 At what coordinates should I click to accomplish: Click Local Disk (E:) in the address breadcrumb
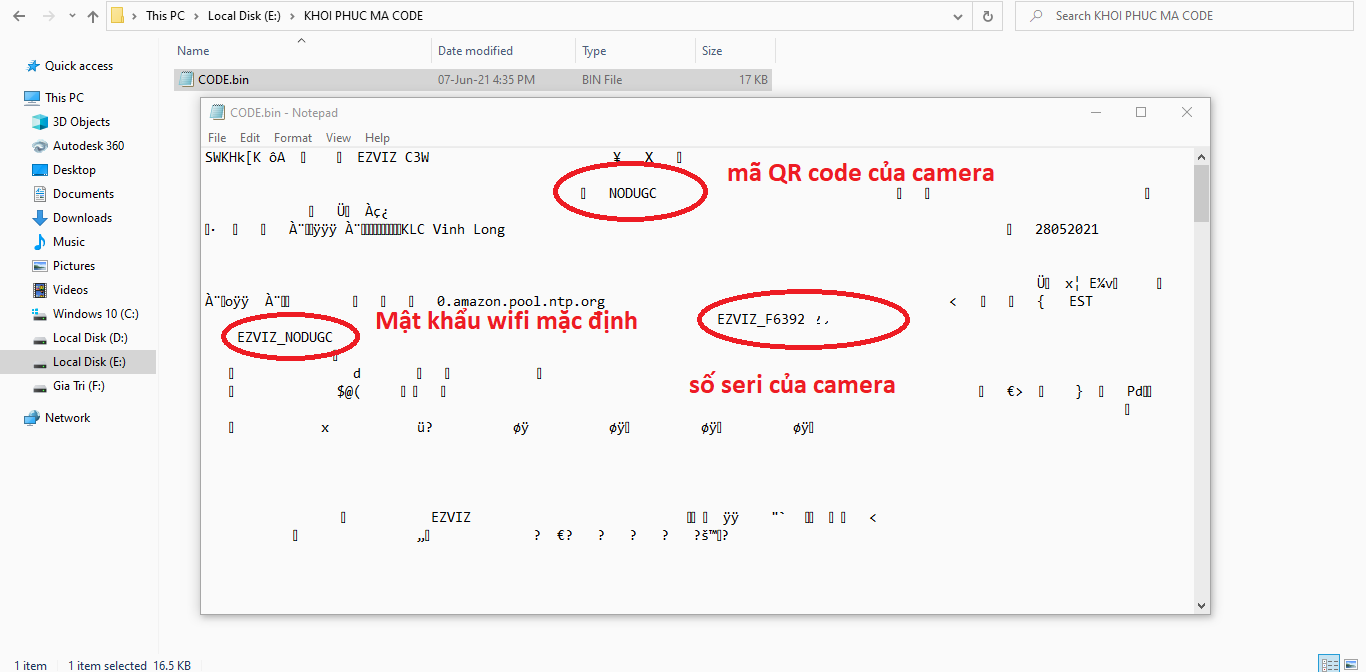pos(245,16)
